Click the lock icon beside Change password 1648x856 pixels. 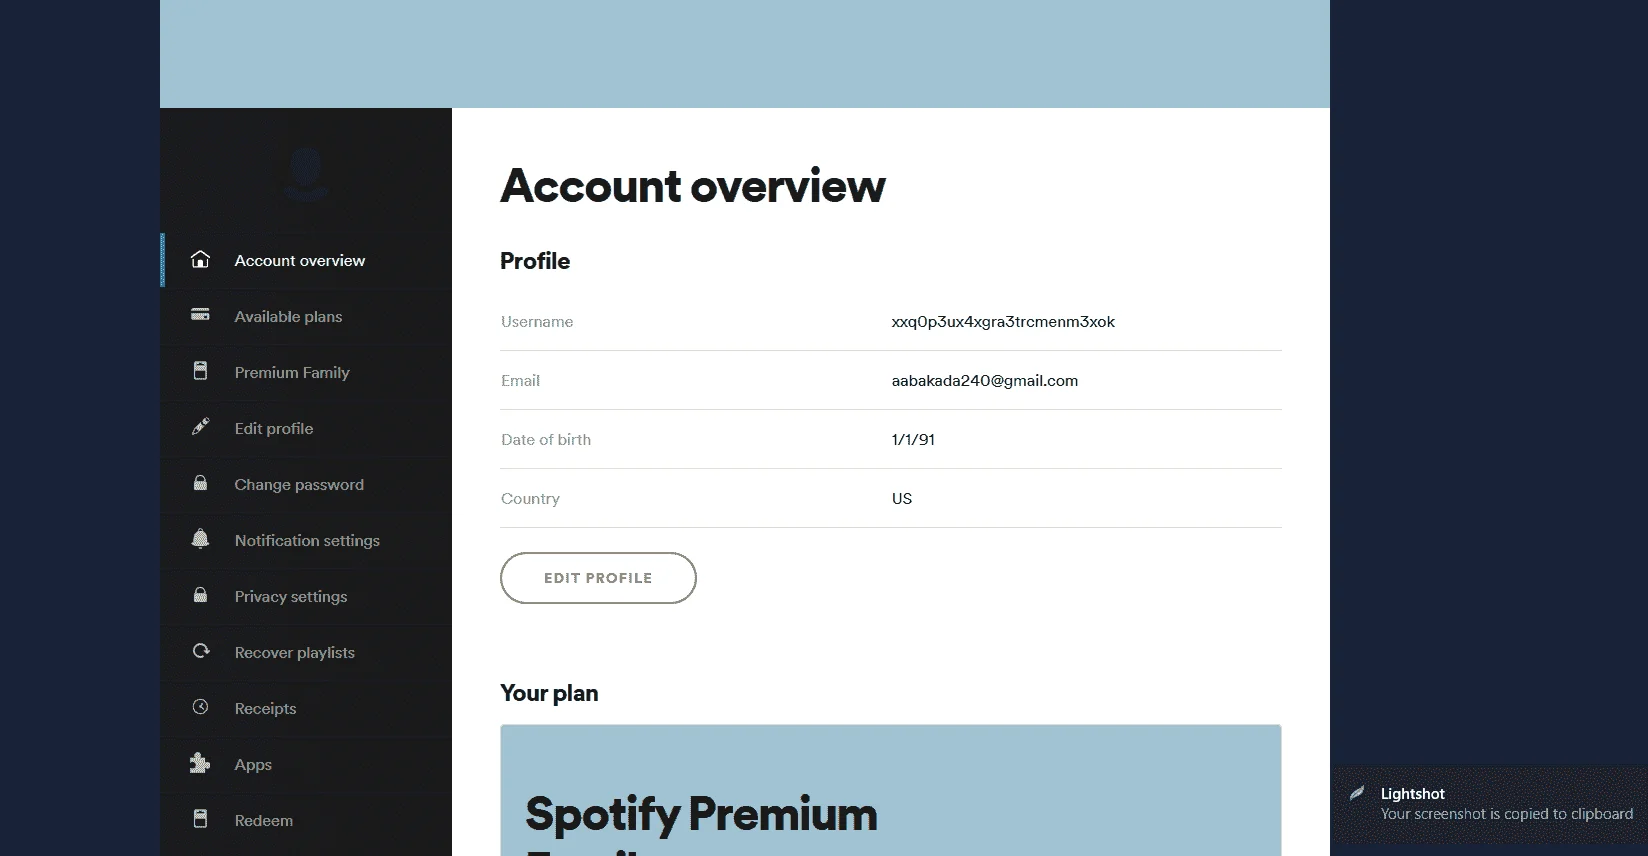(x=200, y=483)
